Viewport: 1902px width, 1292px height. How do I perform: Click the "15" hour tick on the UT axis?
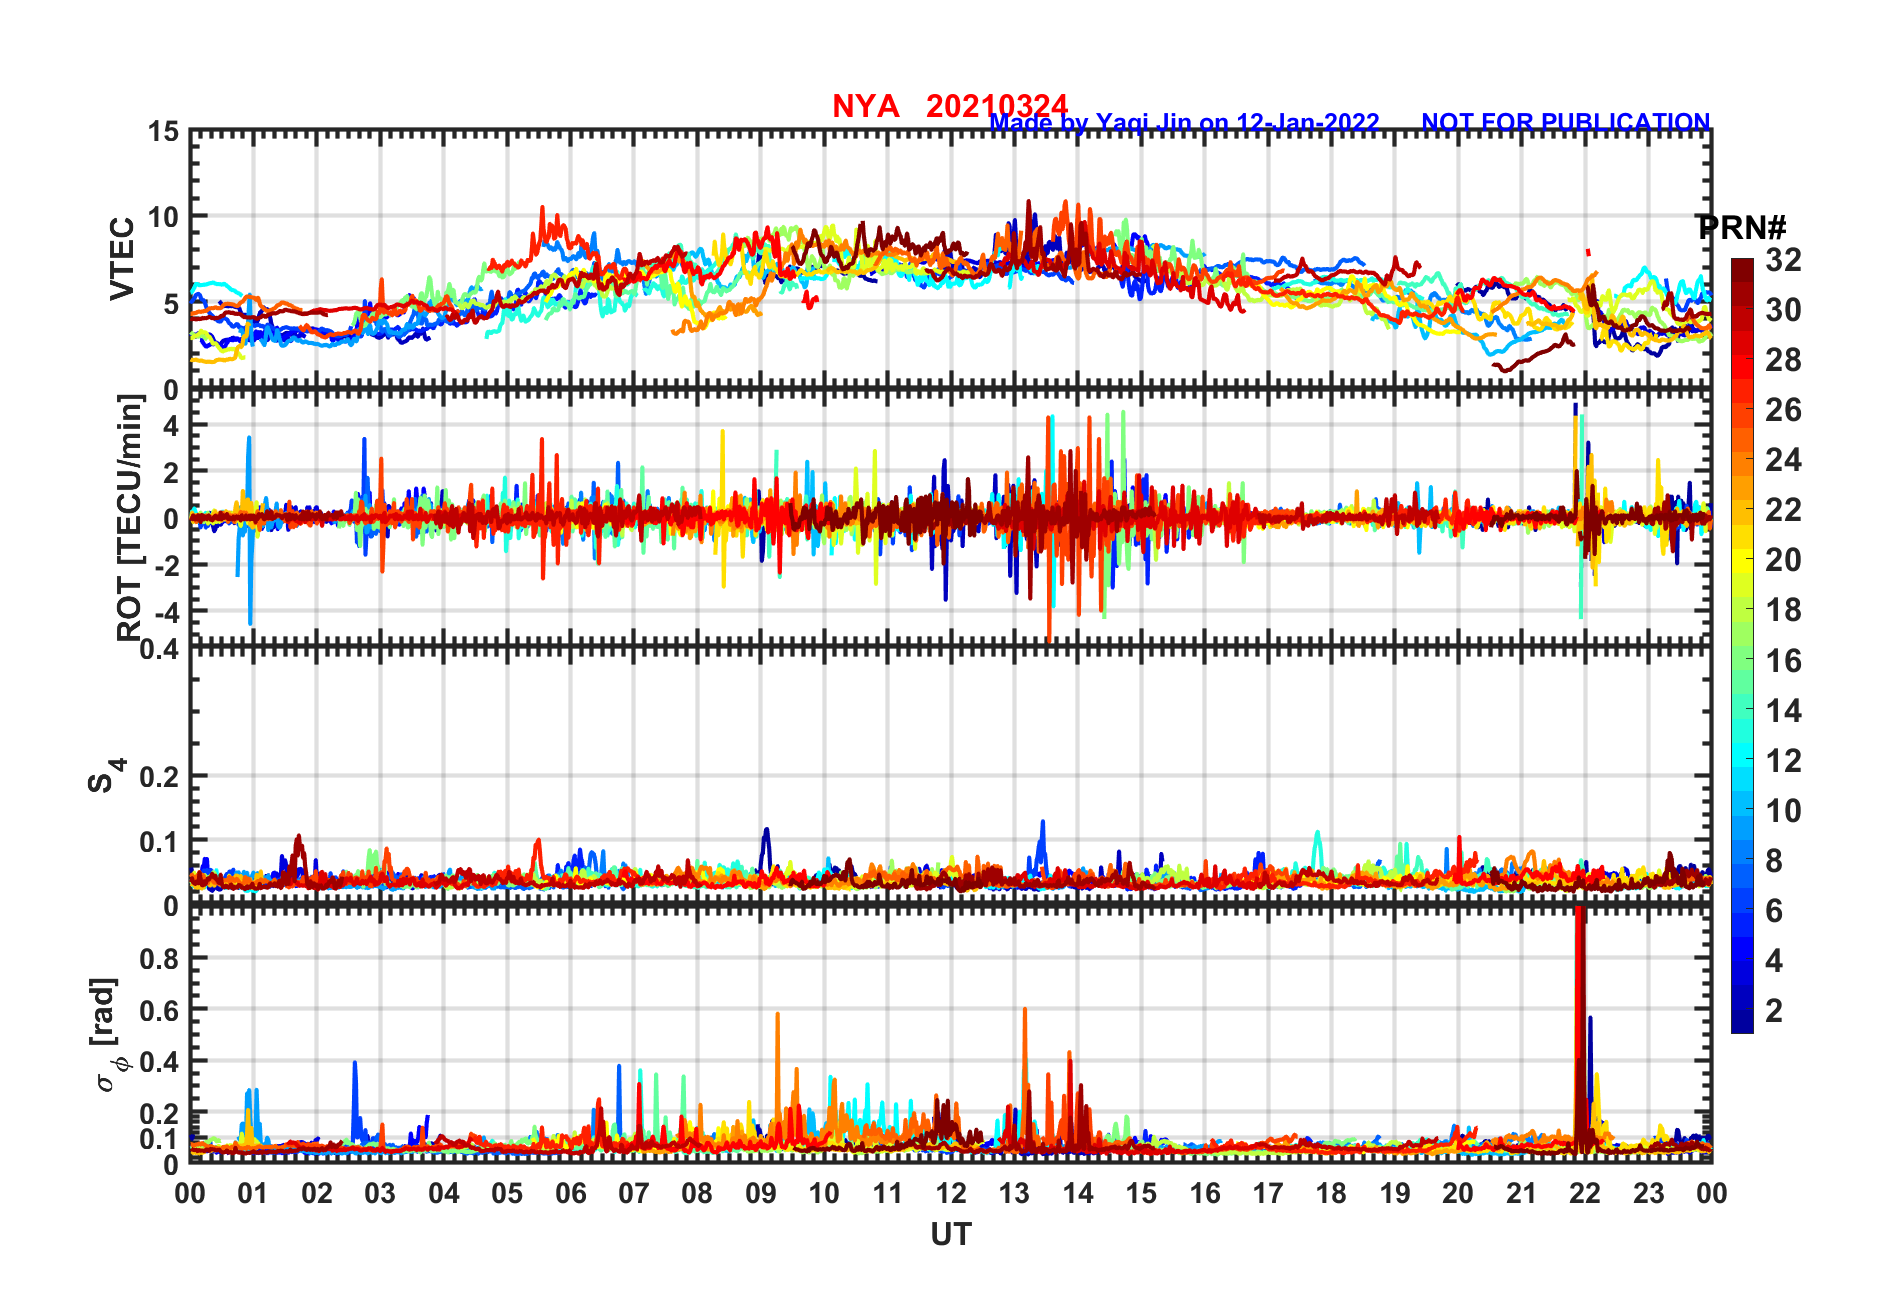point(1141,1194)
